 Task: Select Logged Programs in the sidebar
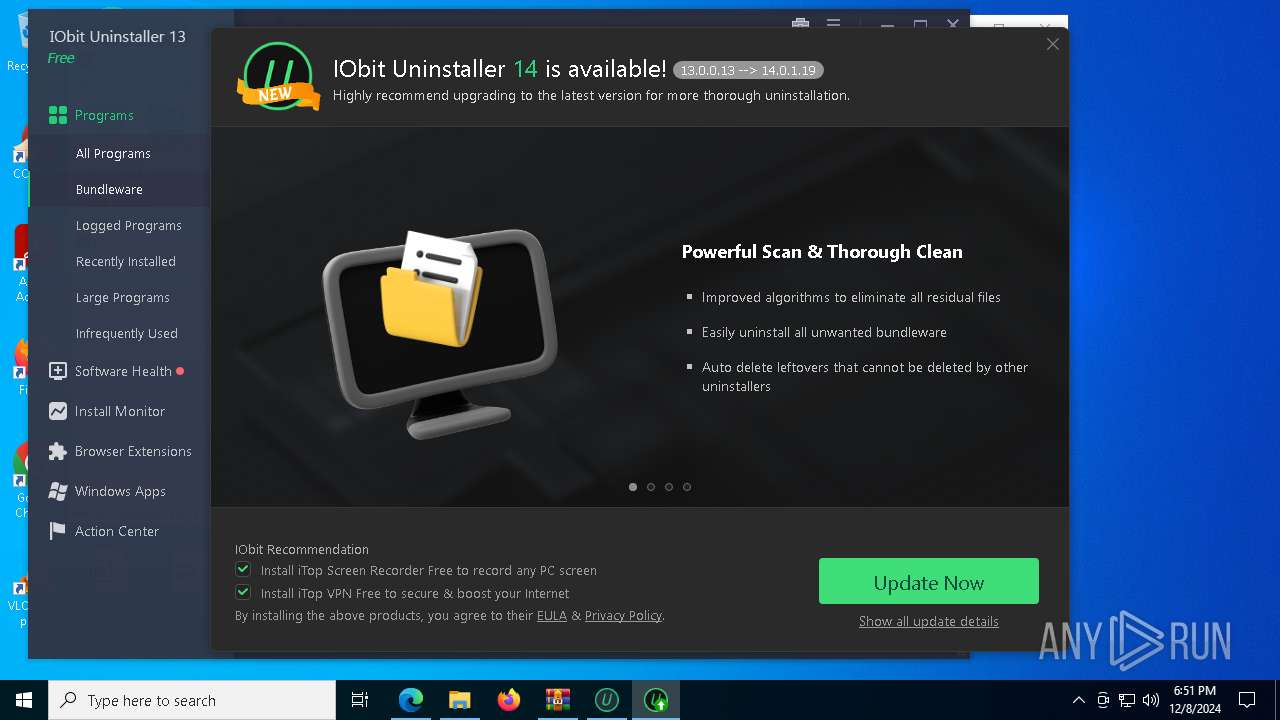click(128, 225)
